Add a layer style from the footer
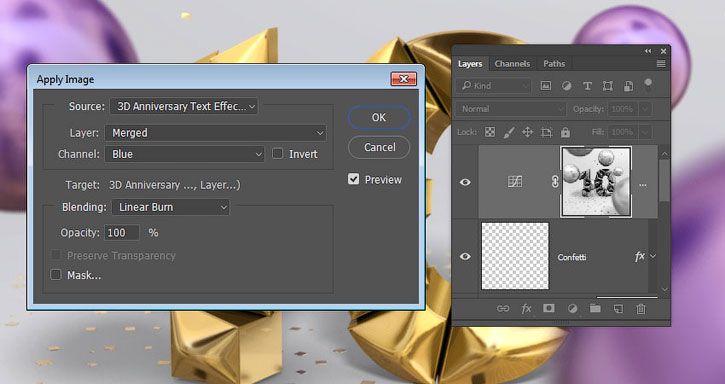The height and width of the screenshot is (384, 725). [x=526, y=309]
